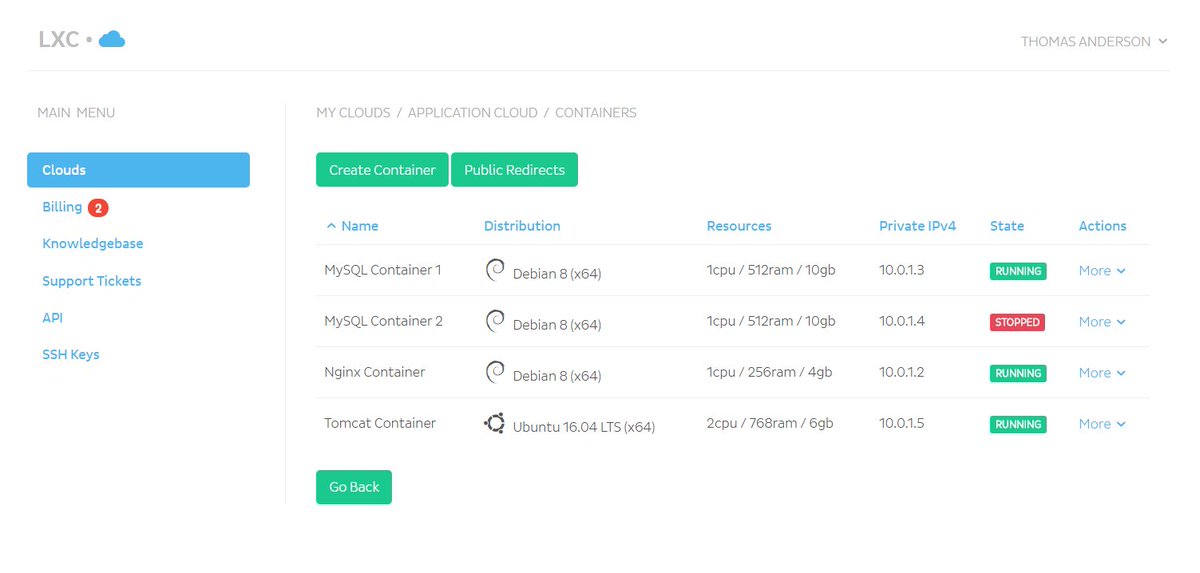The height and width of the screenshot is (573, 1200).
Task: Expand More actions for Tomcat Container
Action: tap(1102, 424)
